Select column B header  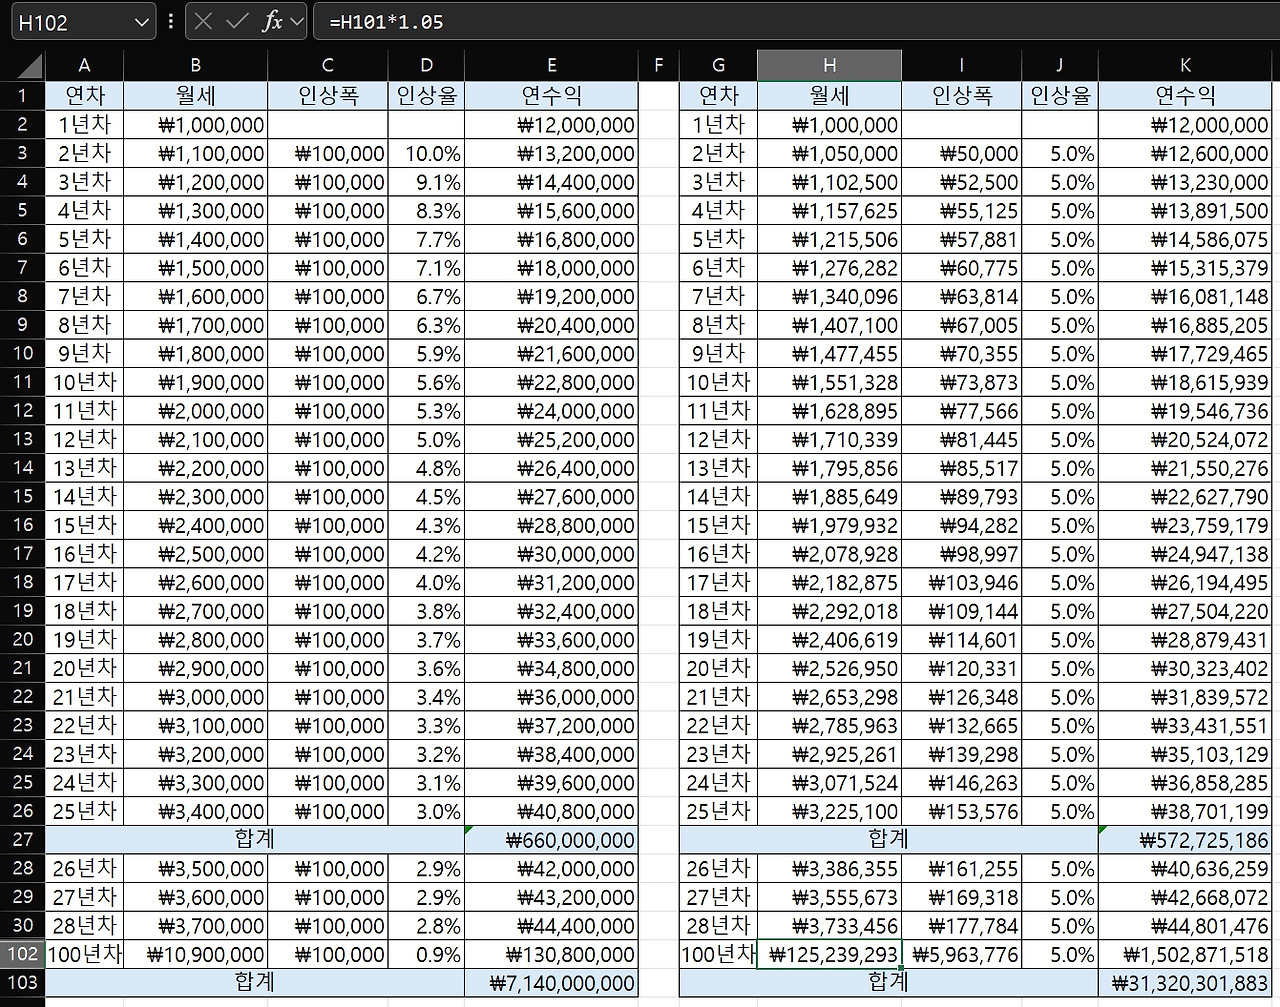tap(195, 66)
